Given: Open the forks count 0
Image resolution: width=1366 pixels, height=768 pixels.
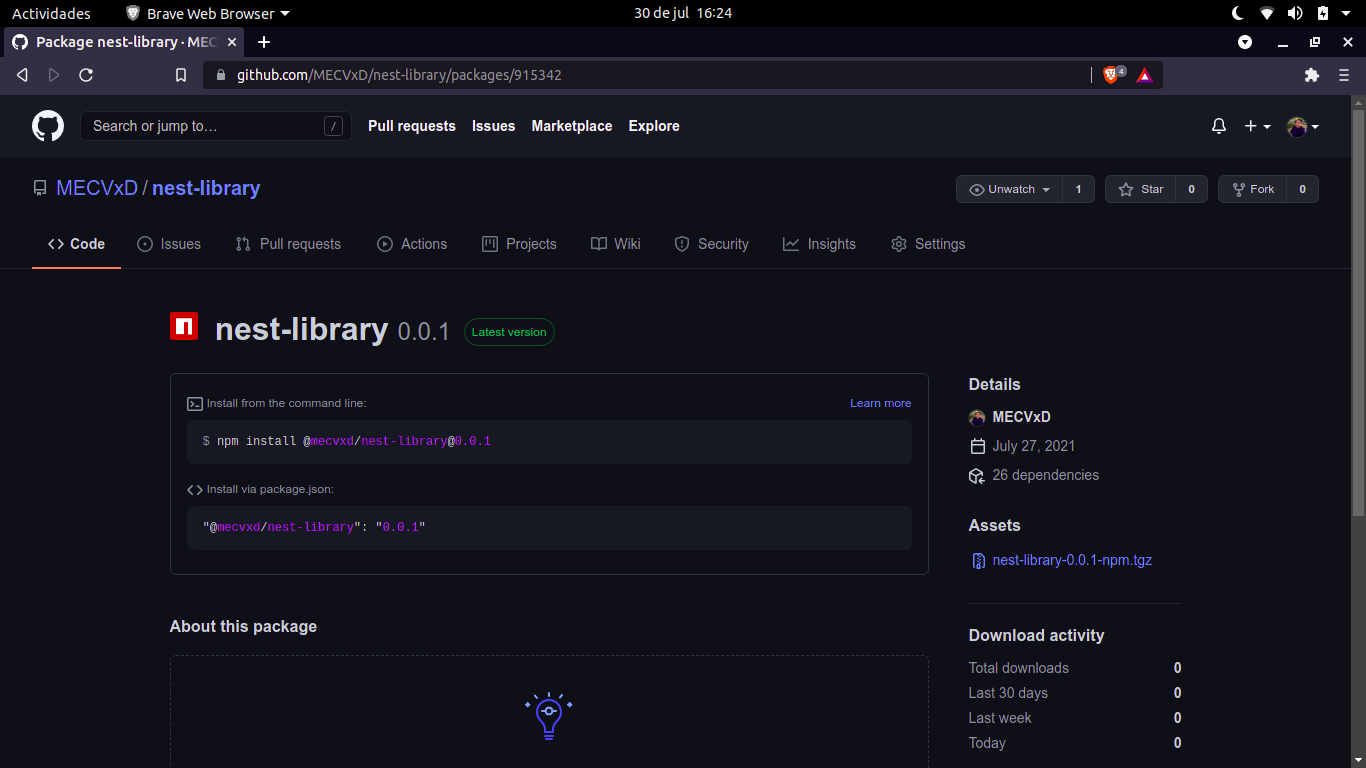Looking at the screenshot, I should [1302, 189].
